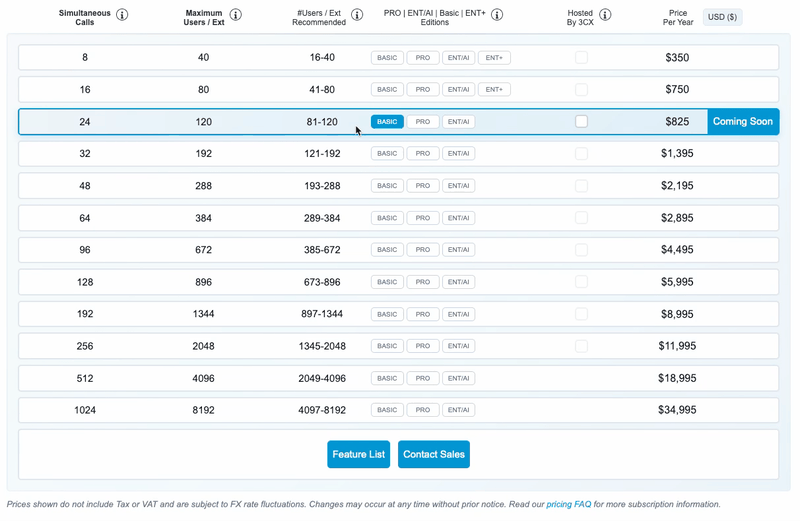Click the $1,395 price
Image resolution: width=800 pixels, height=521 pixels.
pyautogui.click(x=677, y=153)
